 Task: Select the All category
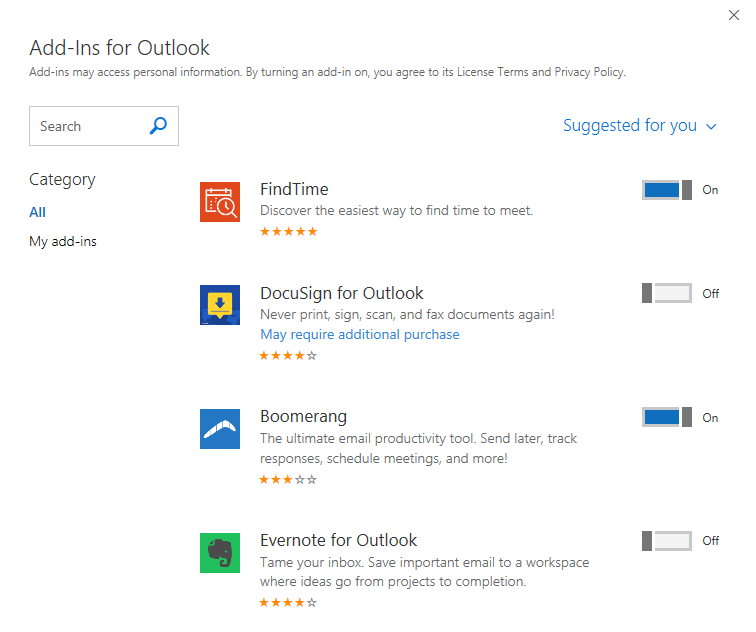37,212
